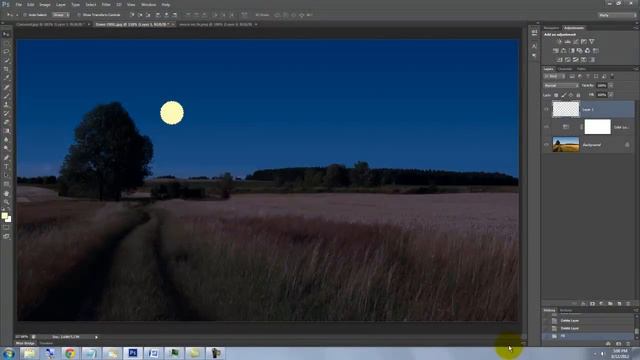
Task: Turn layer filtering on or off
Action: [x=612, y=76]
